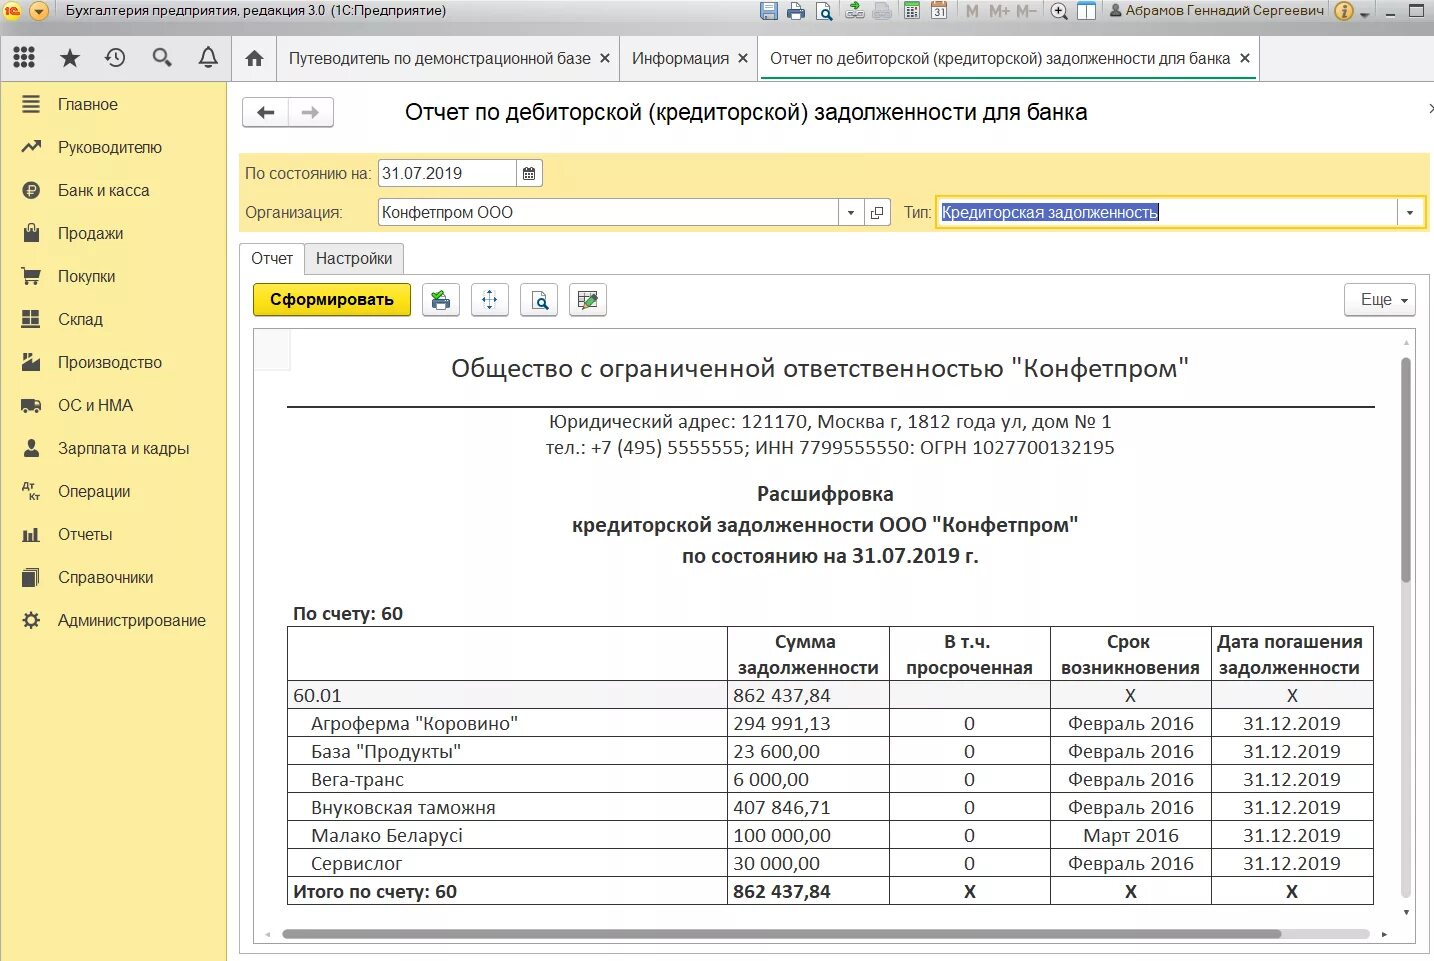The image size is (1434, 961).
Task: Click the date field 31.07.2019
Action: [x=447, y=173]
